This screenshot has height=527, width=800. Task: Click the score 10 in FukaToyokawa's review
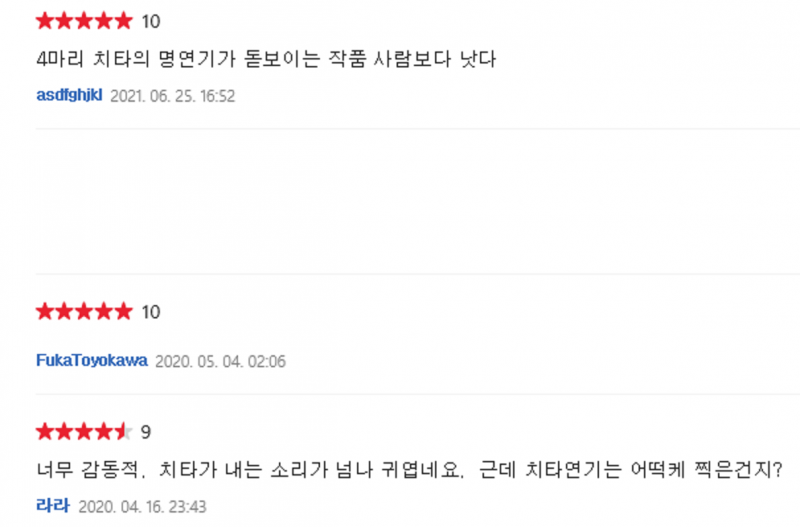tap(151, 312)
